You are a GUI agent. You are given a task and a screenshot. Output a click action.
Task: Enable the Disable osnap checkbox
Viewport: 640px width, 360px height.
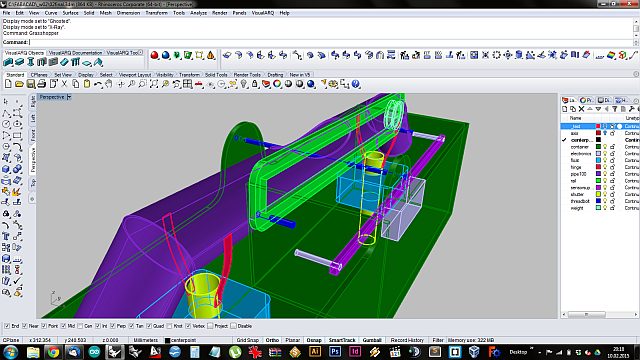click(x=233, y=326)
